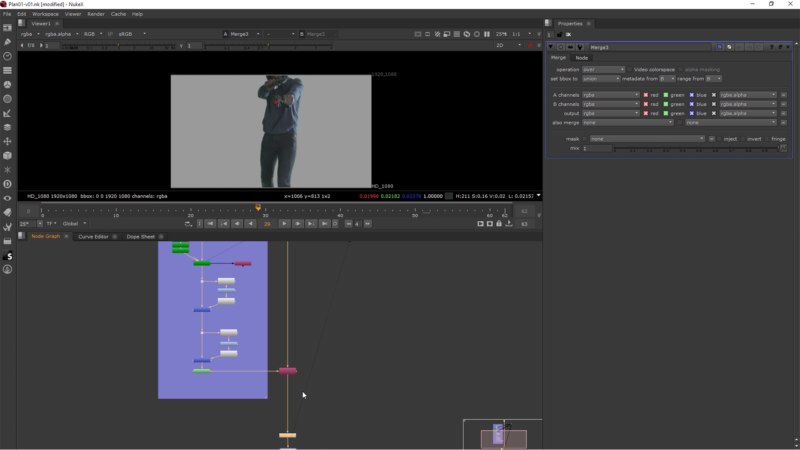Open the File menu
Image resolution: width=800 pixels, height=450 pixels.
(x=7, y=14)
